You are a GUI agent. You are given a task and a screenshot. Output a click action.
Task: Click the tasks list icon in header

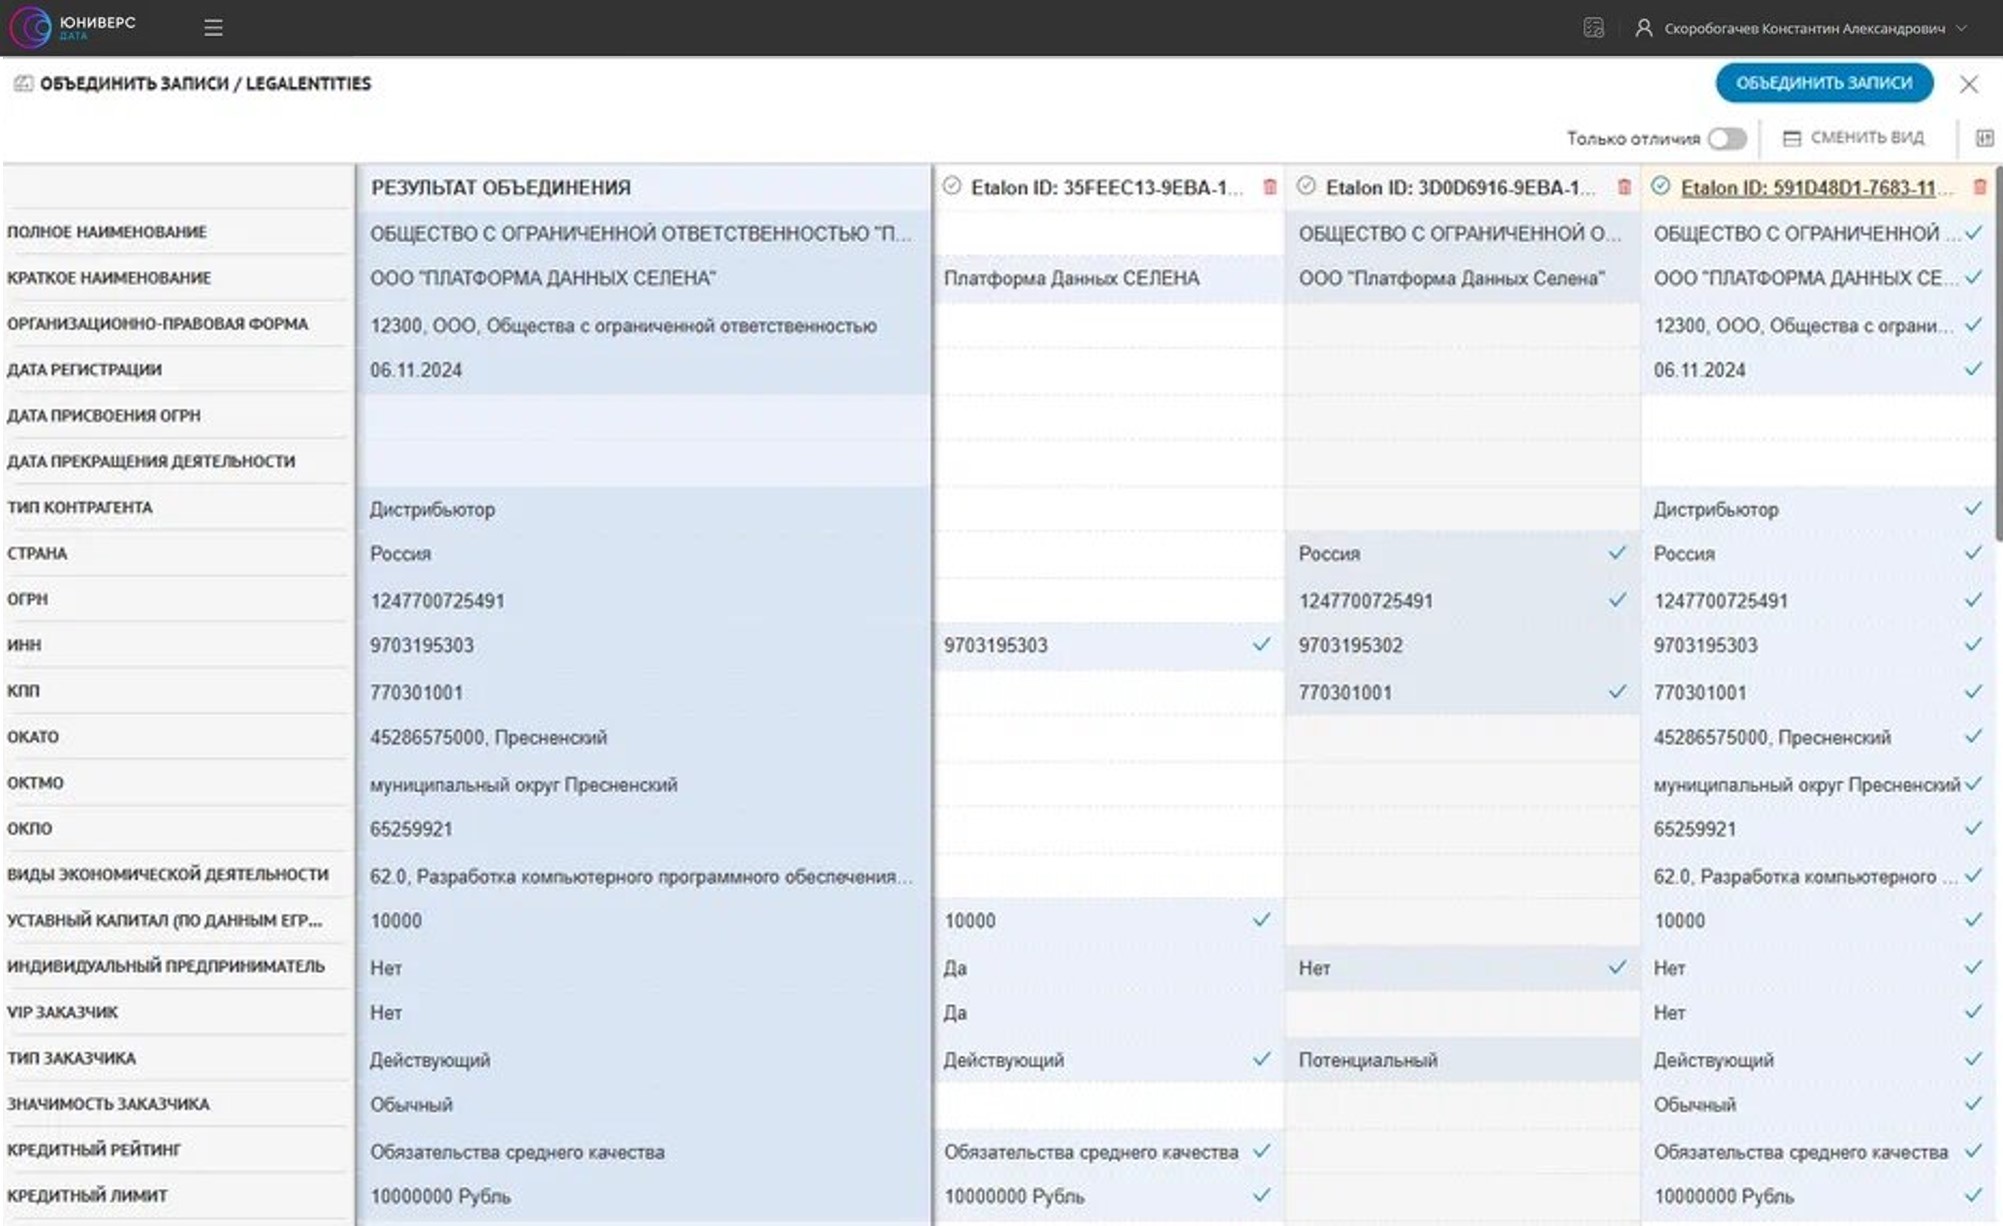pyautogui.click(x=1593, y=28)
